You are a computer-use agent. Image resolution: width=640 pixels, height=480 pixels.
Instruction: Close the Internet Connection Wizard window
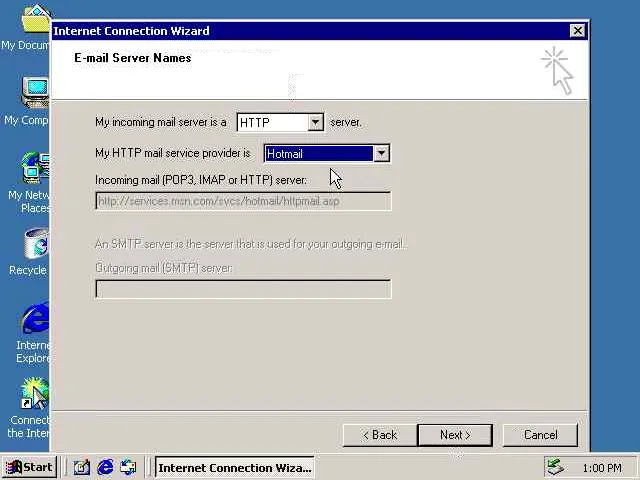[x=577, y=31]
